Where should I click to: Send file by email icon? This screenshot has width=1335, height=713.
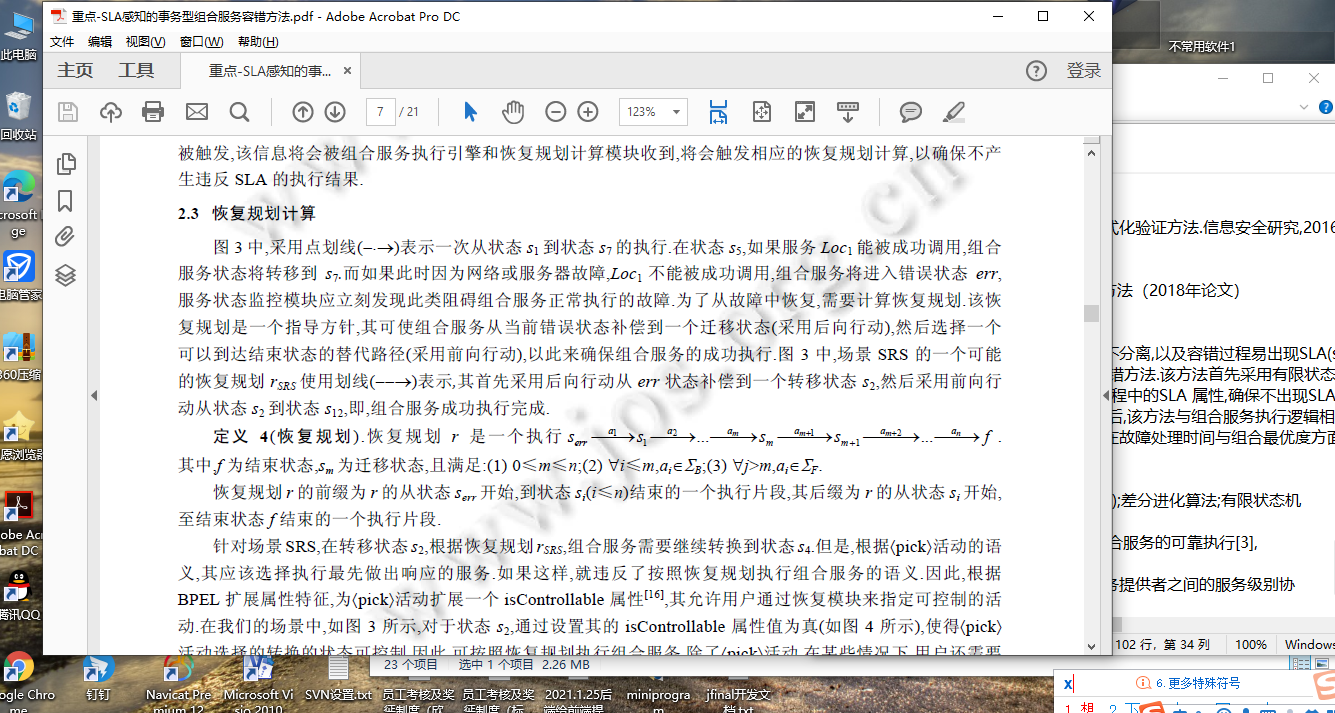(197, 112)
